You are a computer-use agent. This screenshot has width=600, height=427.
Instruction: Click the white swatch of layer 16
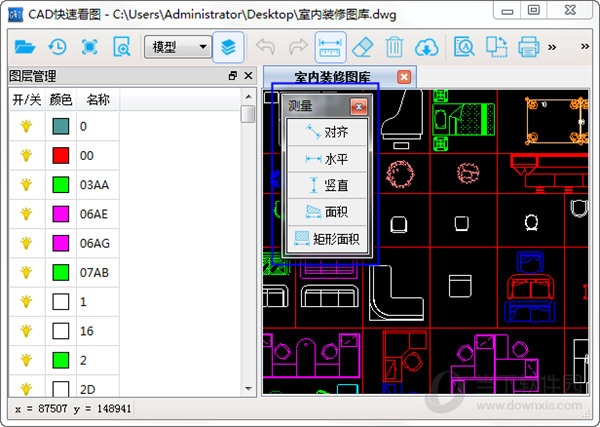(x=60, y=331)
